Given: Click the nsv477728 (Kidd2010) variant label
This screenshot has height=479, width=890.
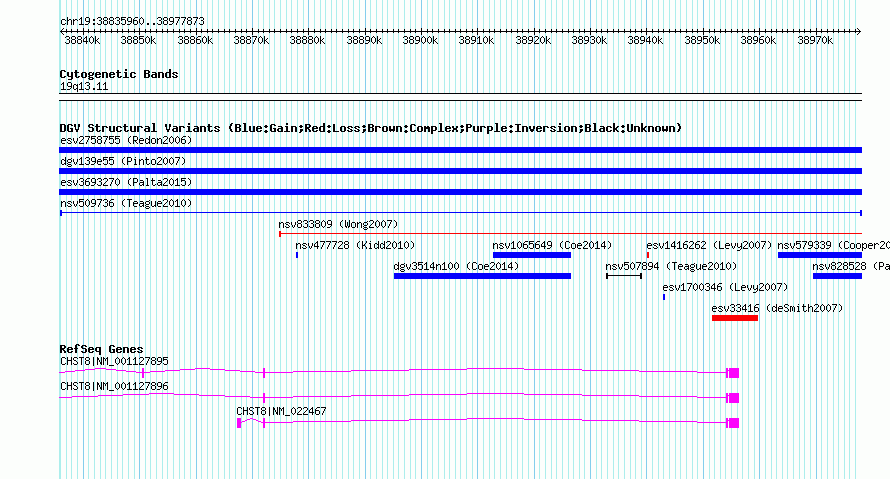Looking at the screenshot, I should 355,245.
